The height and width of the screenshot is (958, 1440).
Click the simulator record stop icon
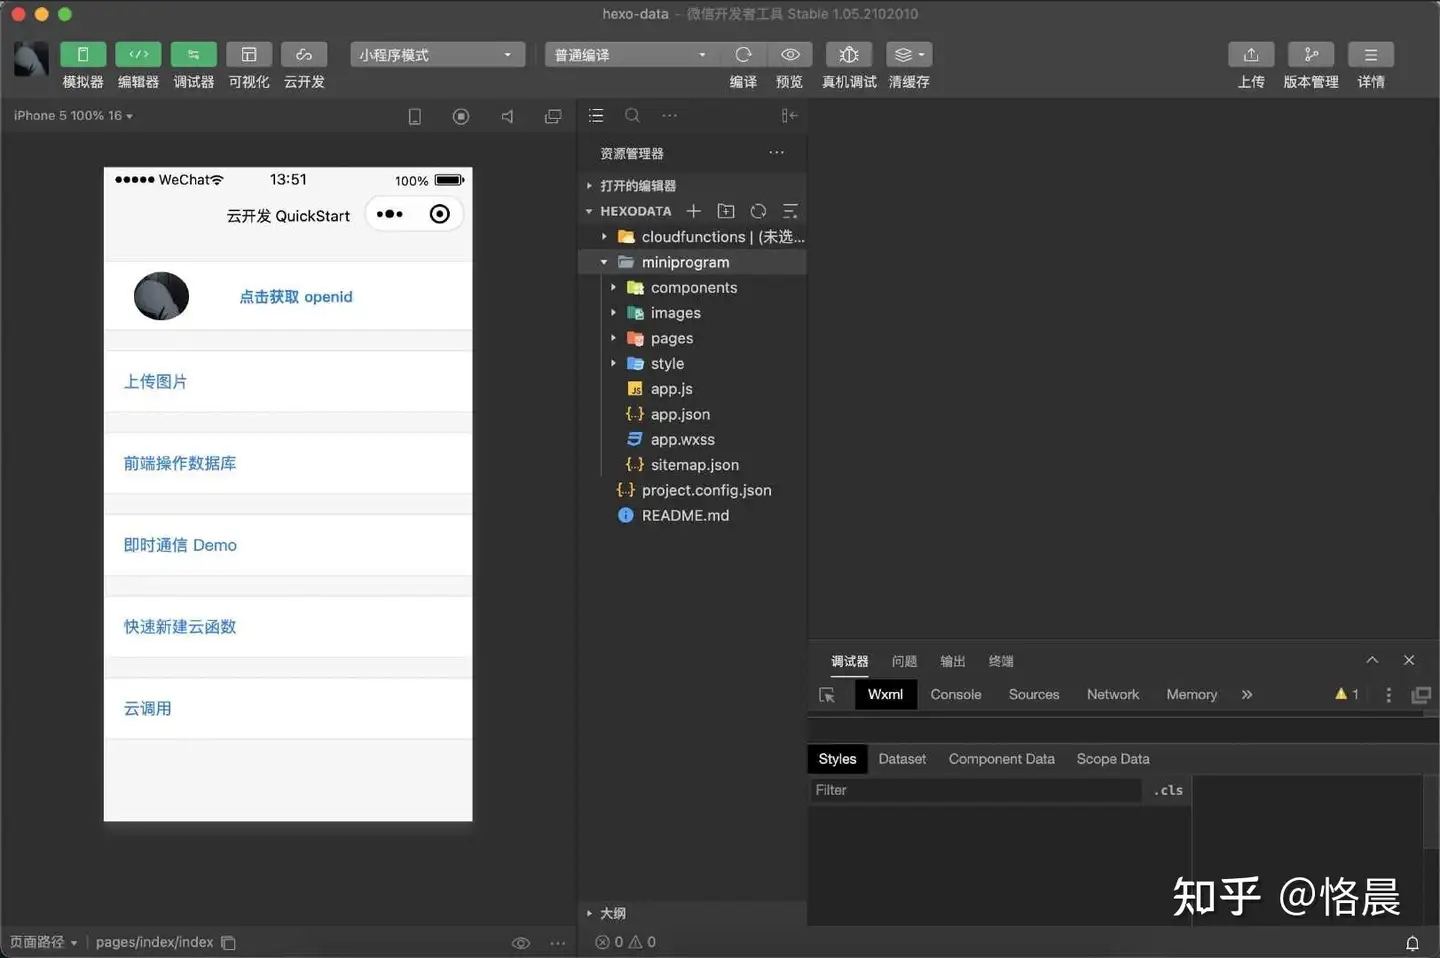tap(461, 116)
